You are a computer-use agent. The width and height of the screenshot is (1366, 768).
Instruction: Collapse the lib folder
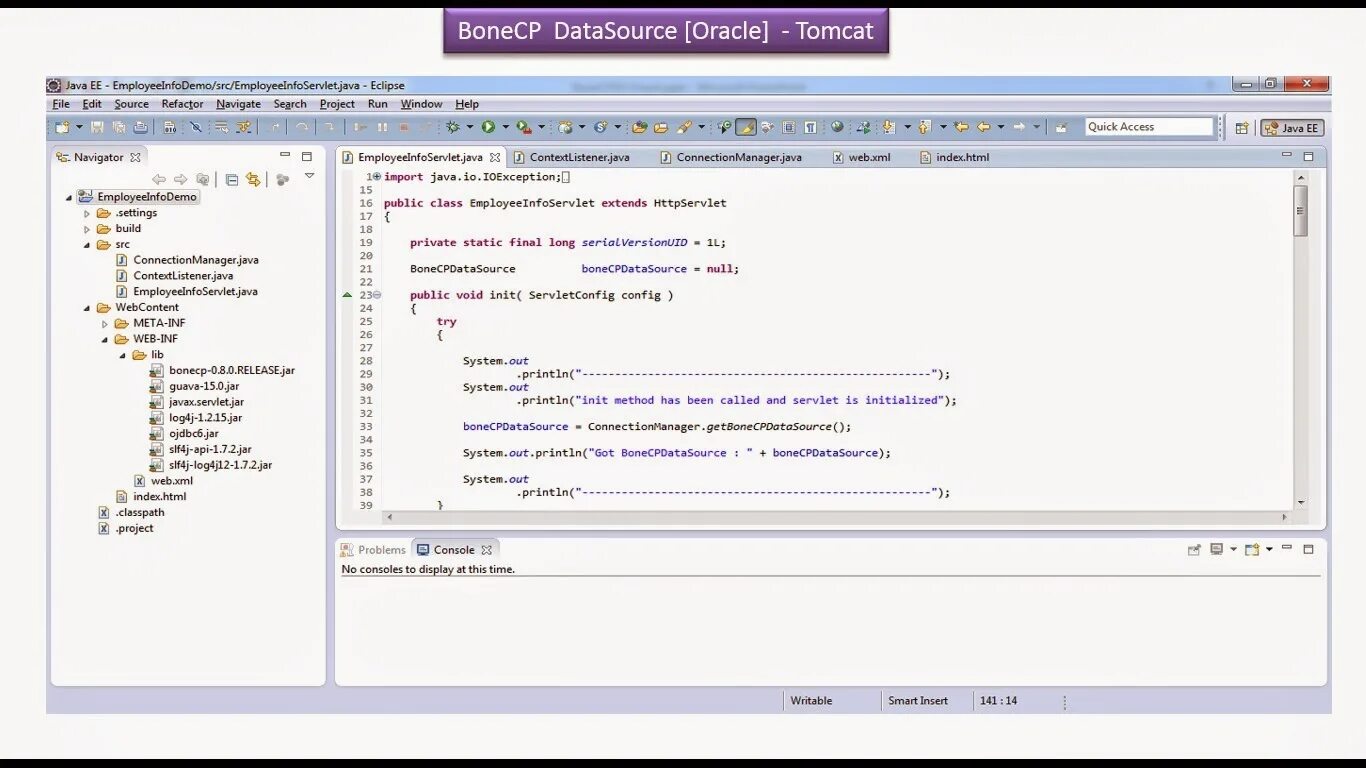click(123, 355)
